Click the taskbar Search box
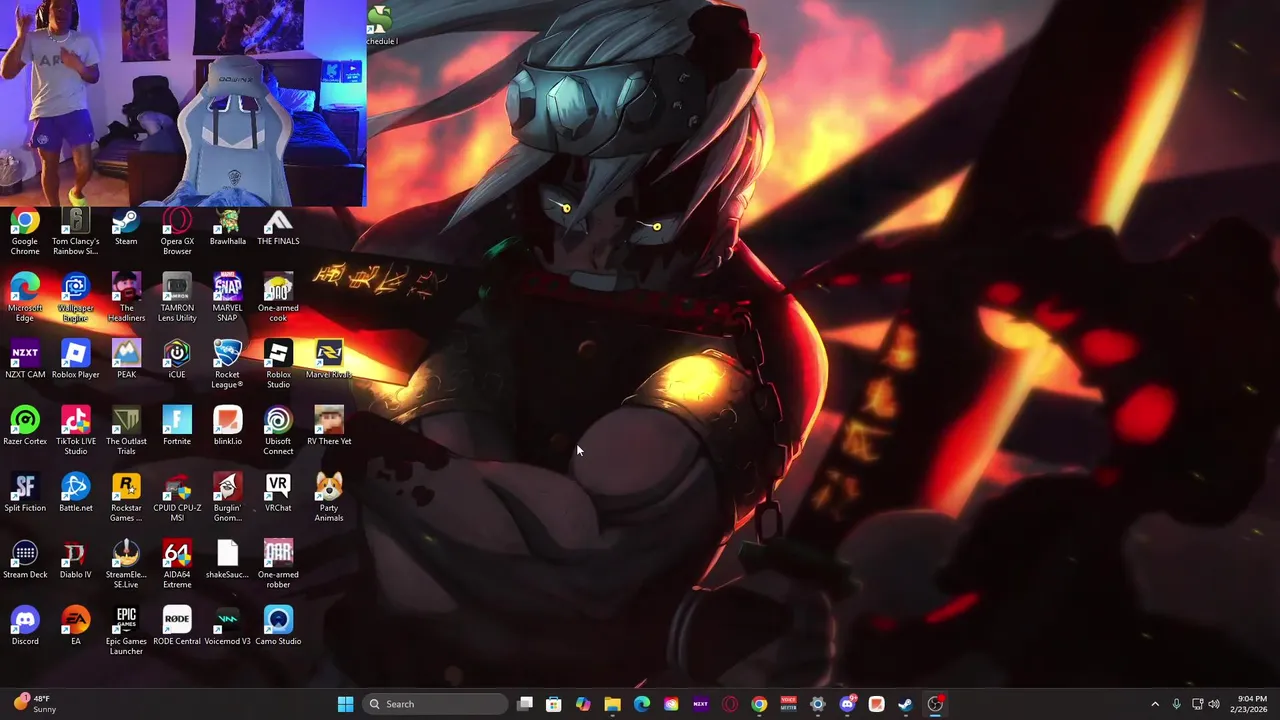 434,704
